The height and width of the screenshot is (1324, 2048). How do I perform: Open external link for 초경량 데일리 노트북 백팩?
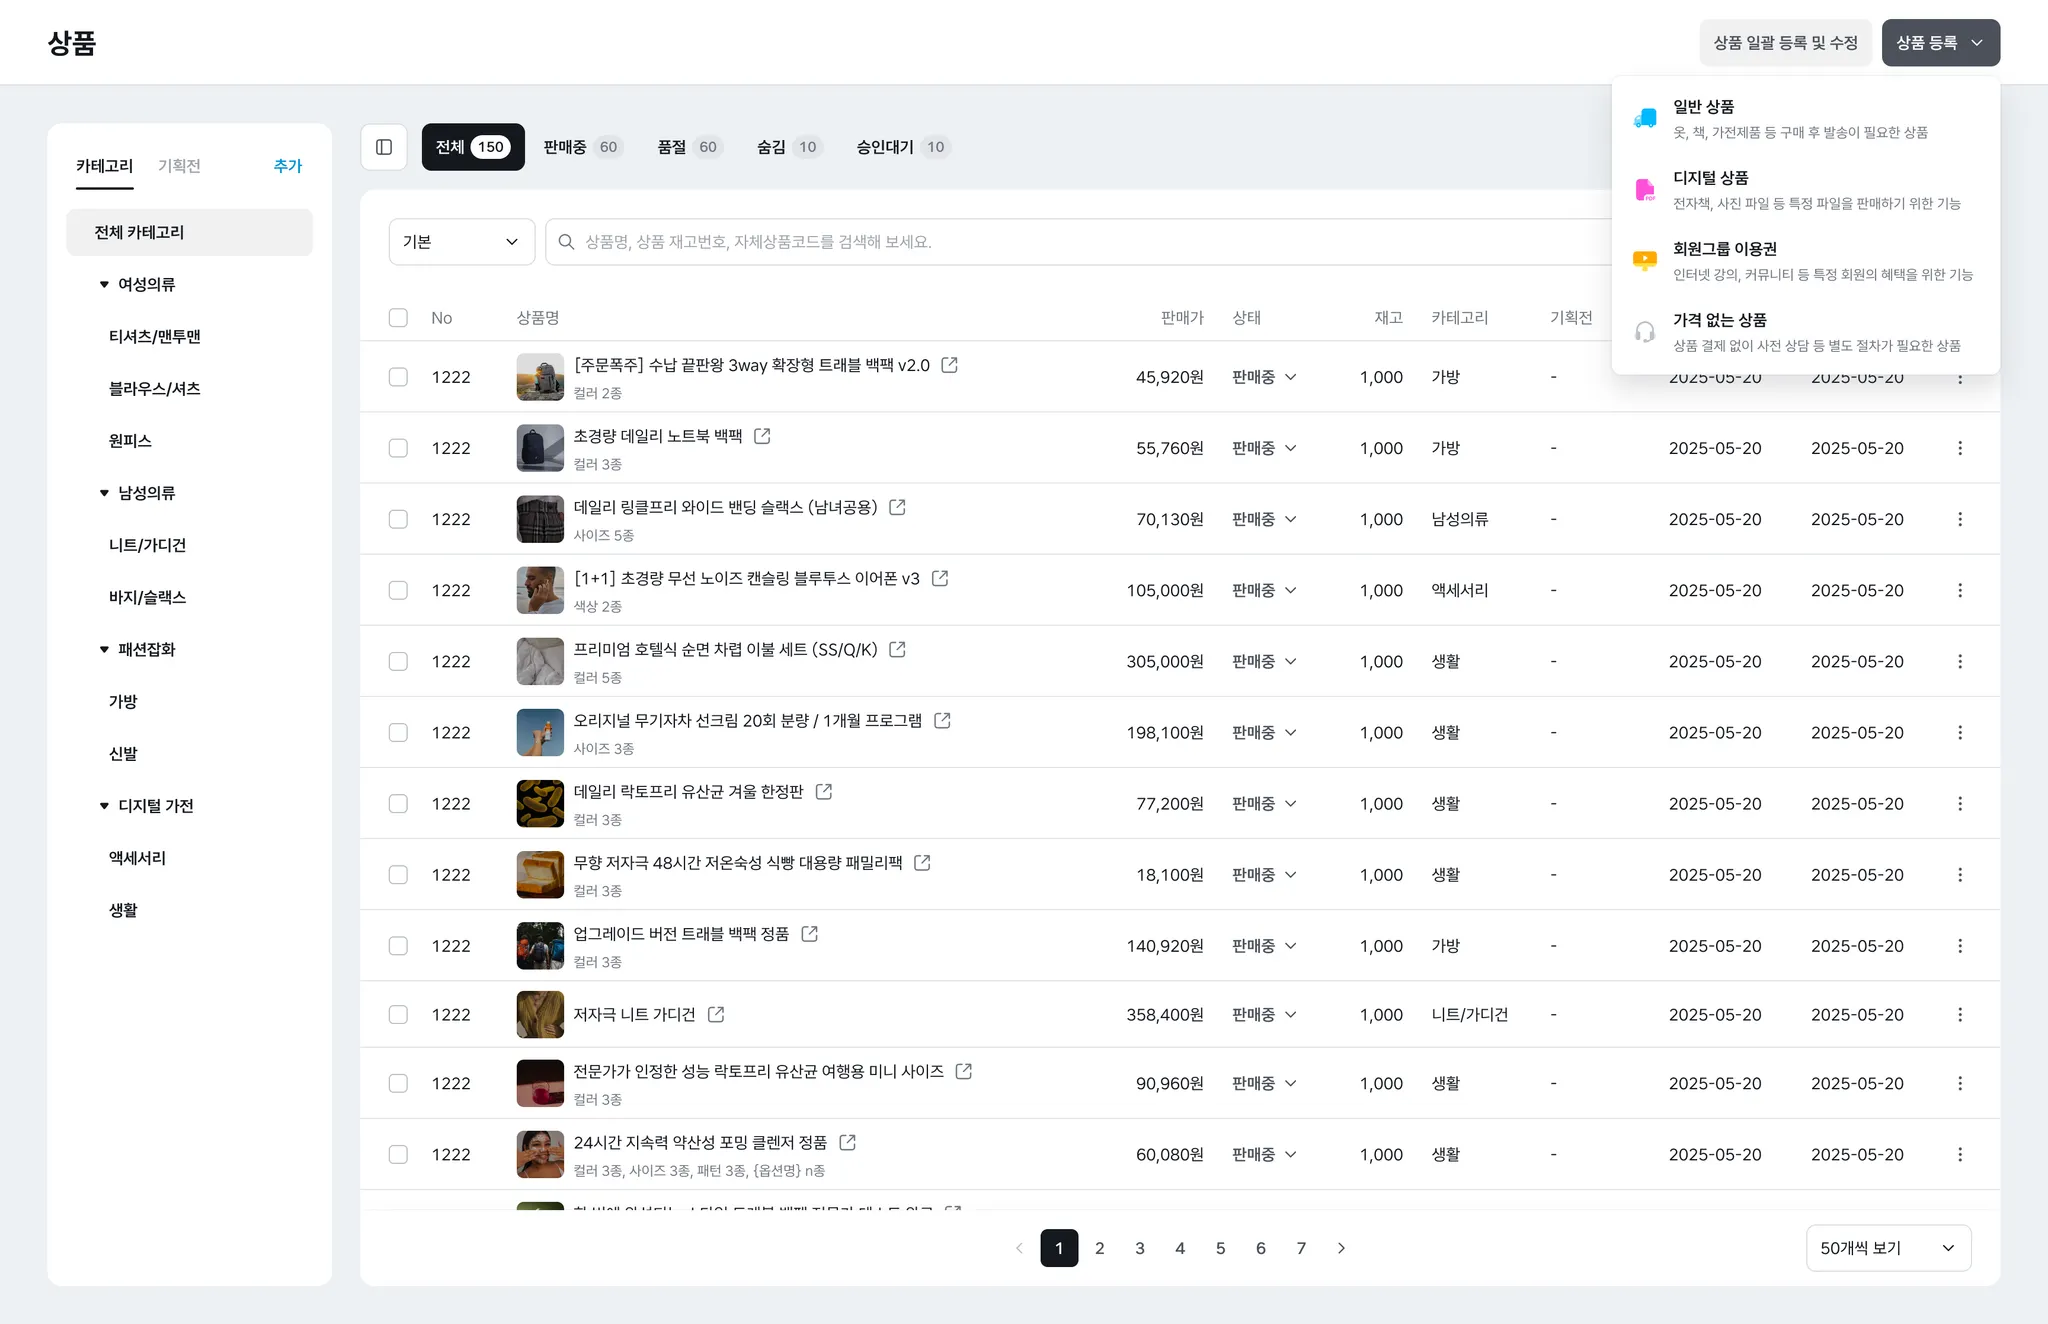(762, 436)
